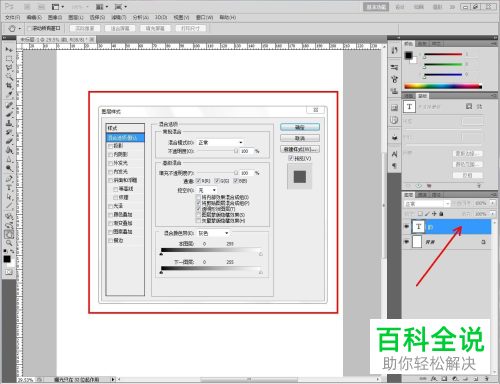Select the Pen tool
The width and height of the screenshot is (500, 384).
[8, 179]
